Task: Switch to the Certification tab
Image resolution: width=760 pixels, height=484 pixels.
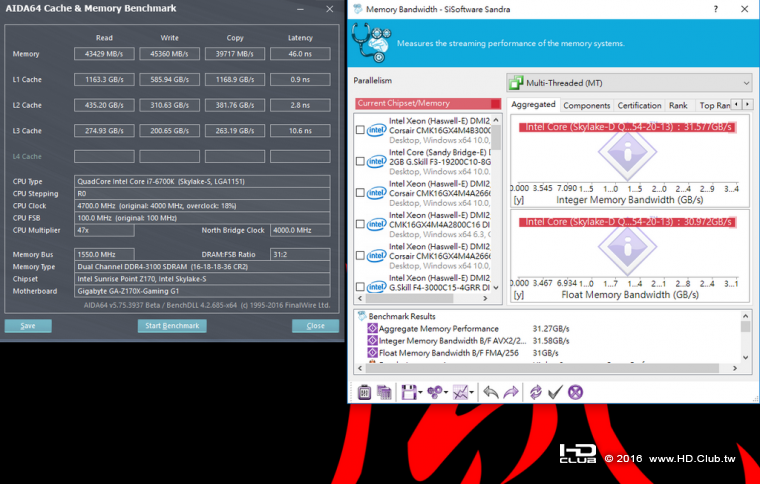Action: (x=639, y=105)
